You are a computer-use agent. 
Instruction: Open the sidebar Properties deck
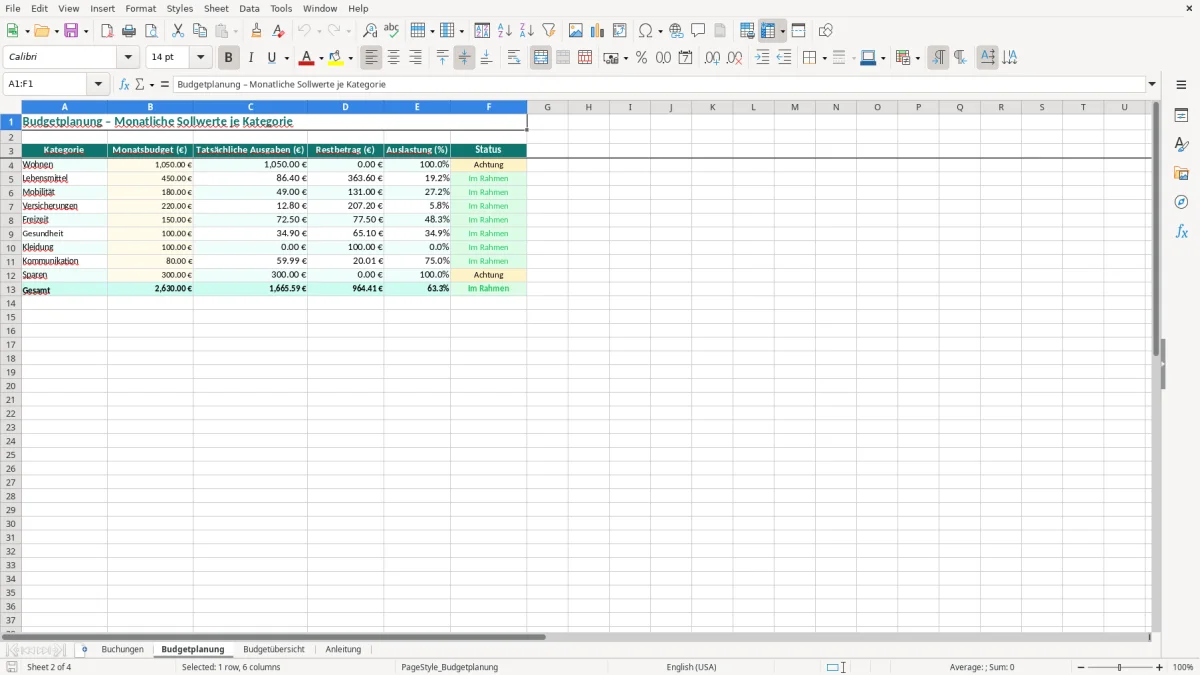pyautogui.click(x=1181, y=115)
